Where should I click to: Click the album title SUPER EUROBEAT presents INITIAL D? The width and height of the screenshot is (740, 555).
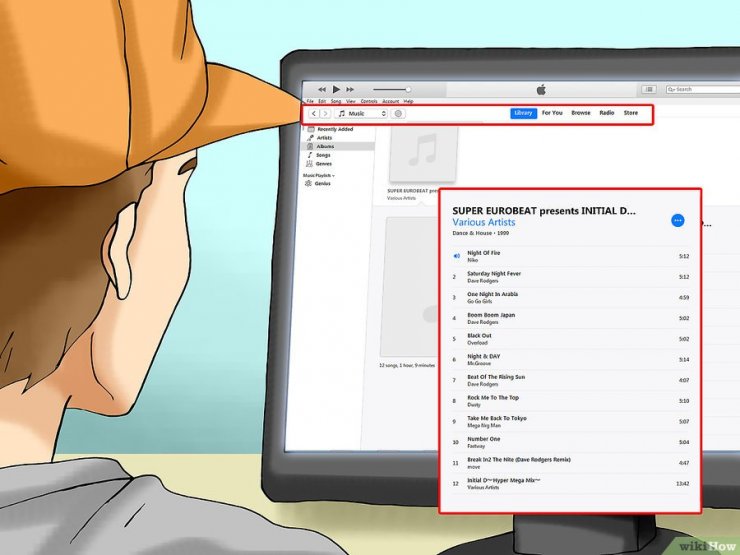(544, 211)
